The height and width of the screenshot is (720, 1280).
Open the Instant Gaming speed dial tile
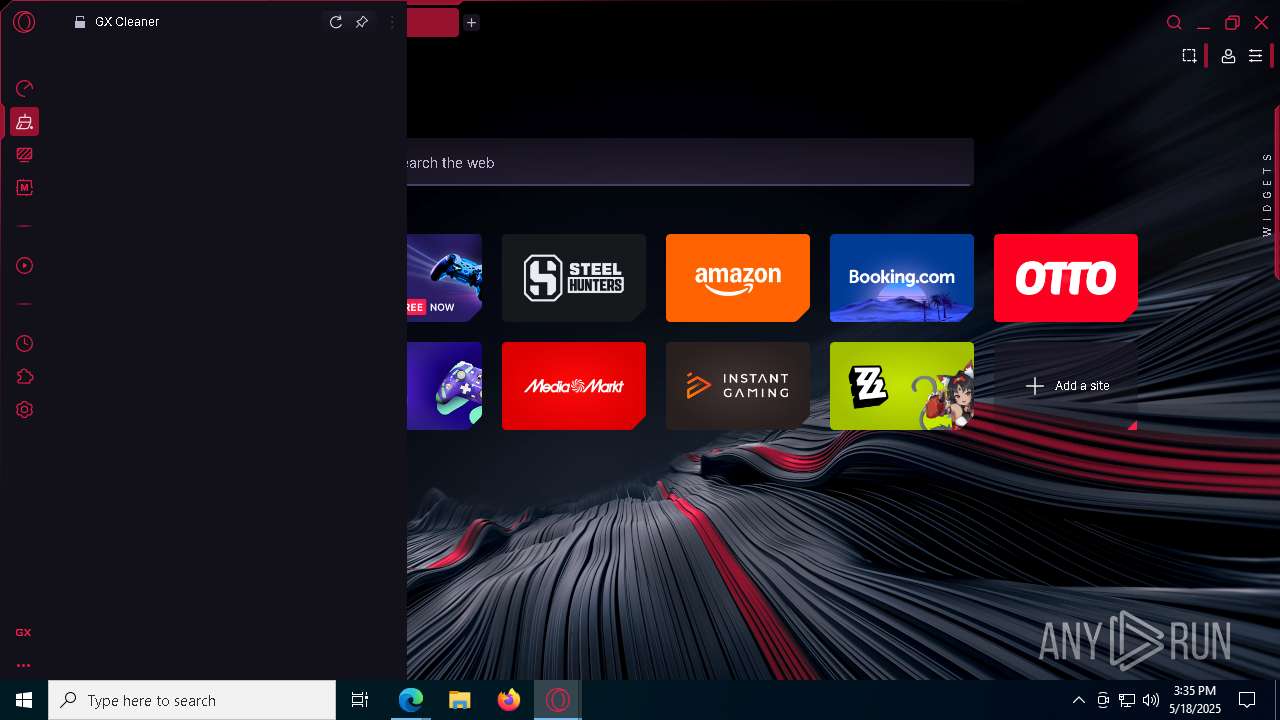coord(738,386)
